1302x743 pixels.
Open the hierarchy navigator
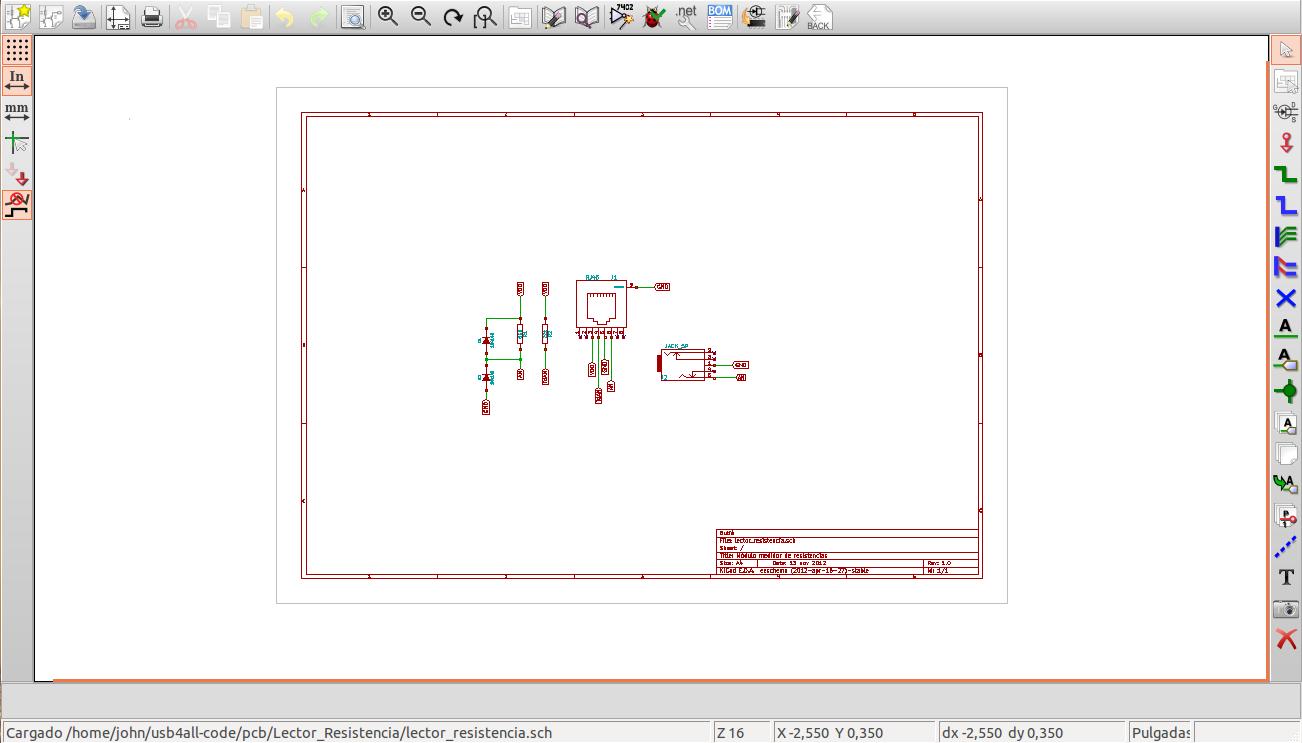pos(519,17)
